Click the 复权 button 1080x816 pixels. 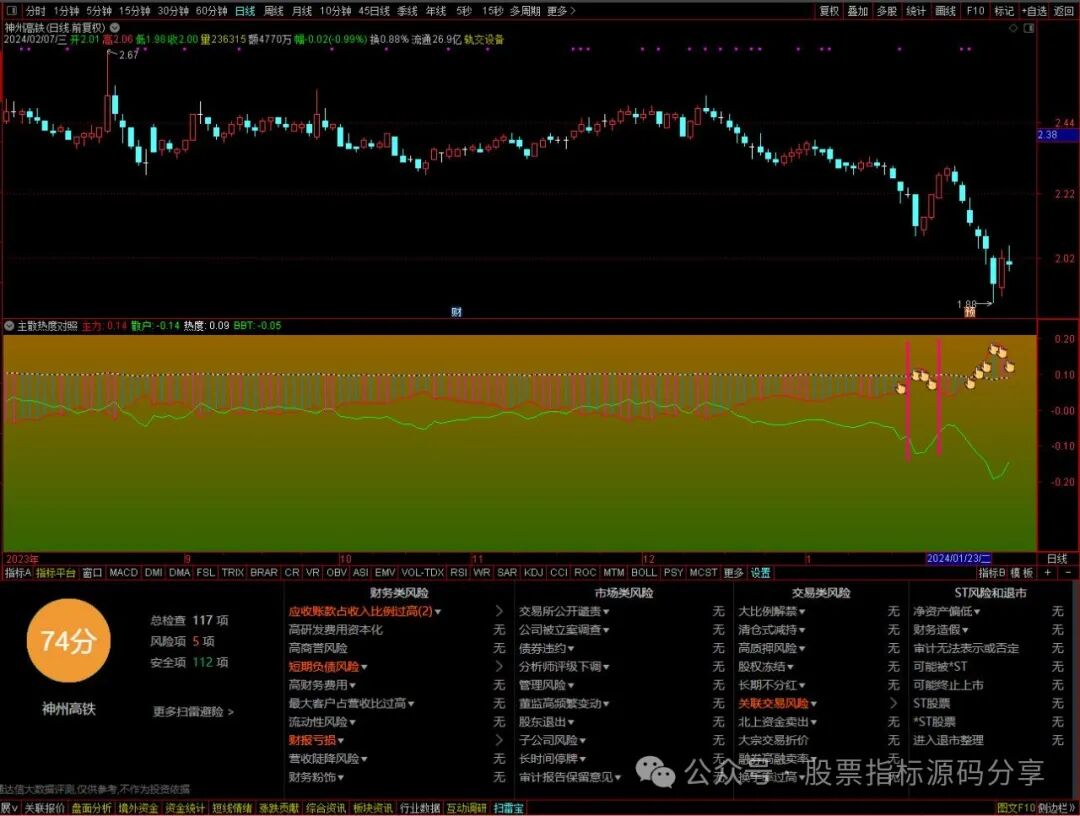coord(829,11)
